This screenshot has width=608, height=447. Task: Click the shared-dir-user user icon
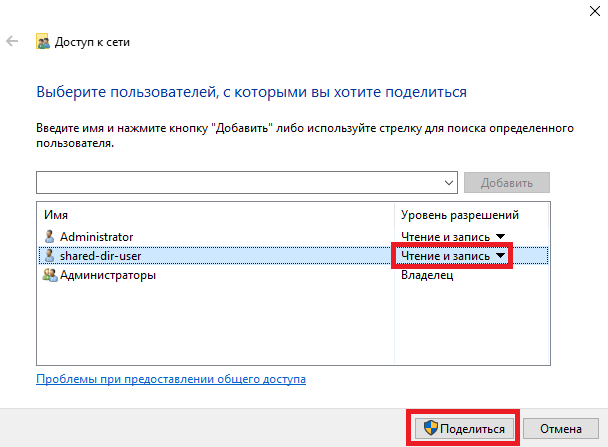pyautogui.click(x=49, y=255)
